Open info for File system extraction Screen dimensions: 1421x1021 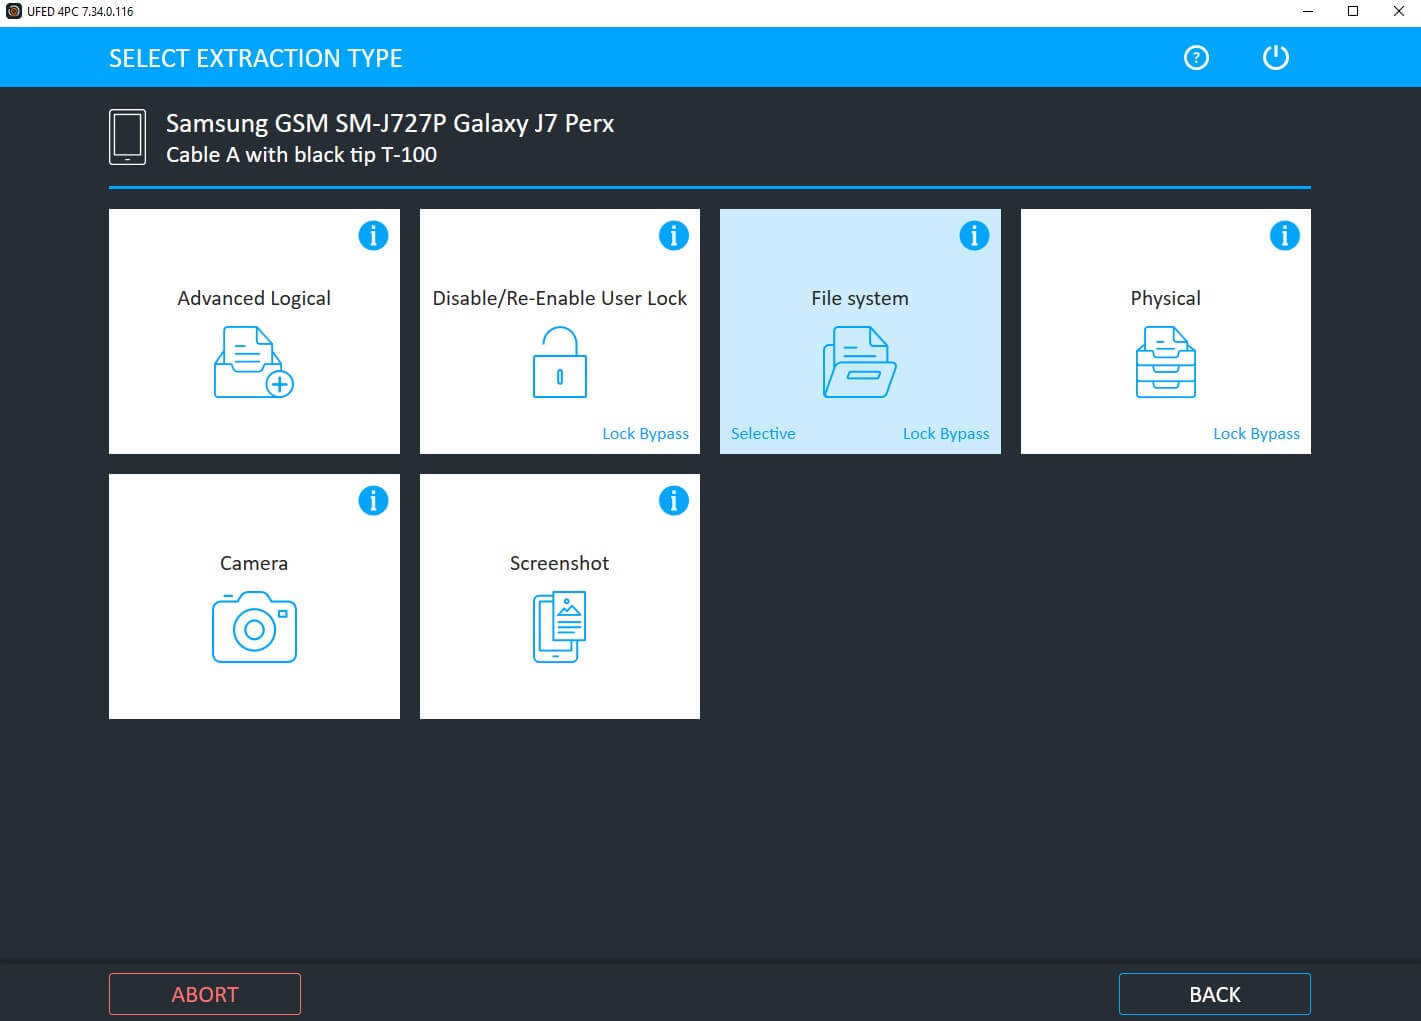tap(974, 235)
